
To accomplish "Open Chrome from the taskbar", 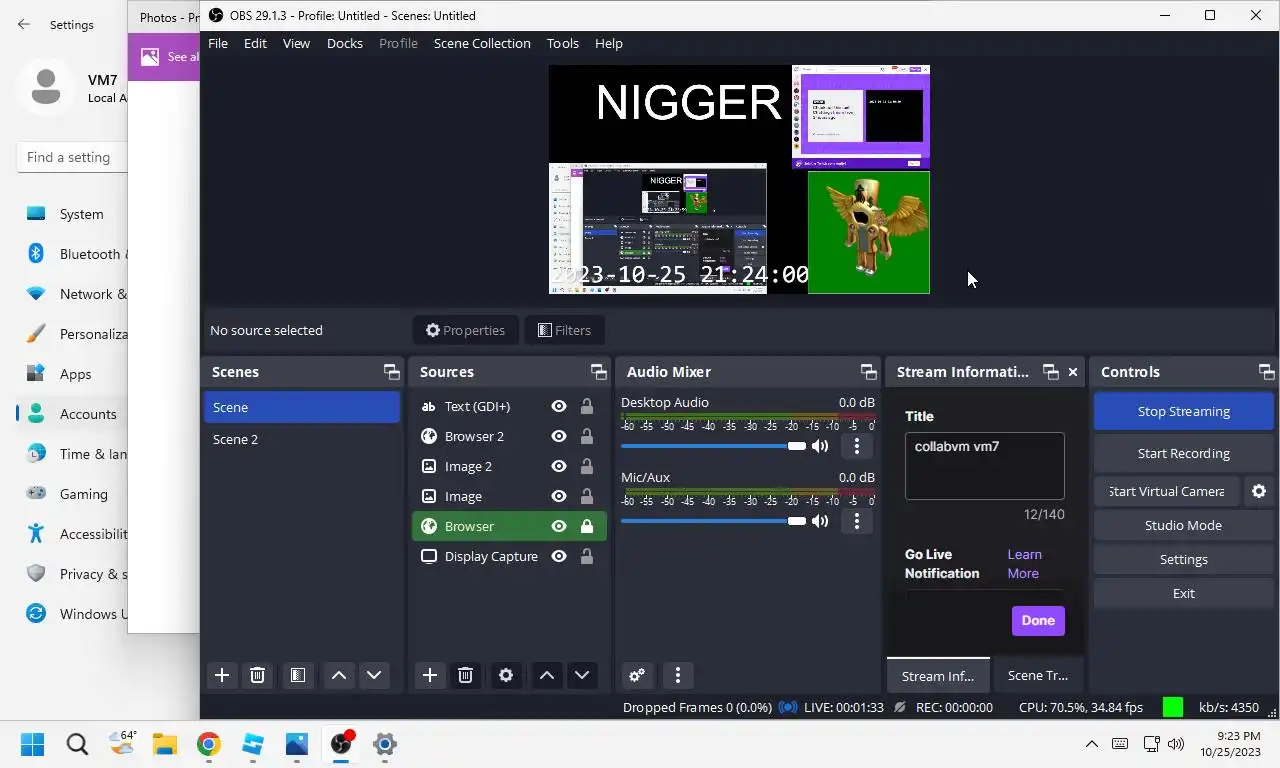I will tap(208, 744).
